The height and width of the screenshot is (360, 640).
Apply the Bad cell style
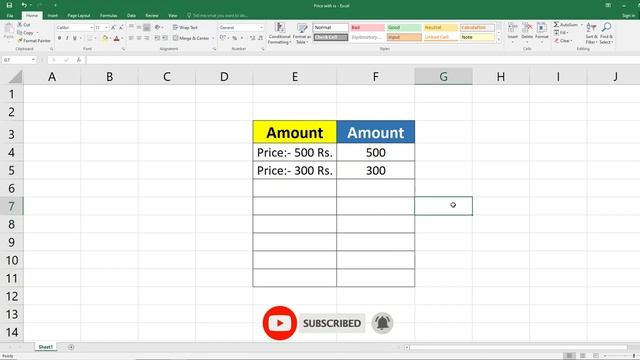[367, 27]
